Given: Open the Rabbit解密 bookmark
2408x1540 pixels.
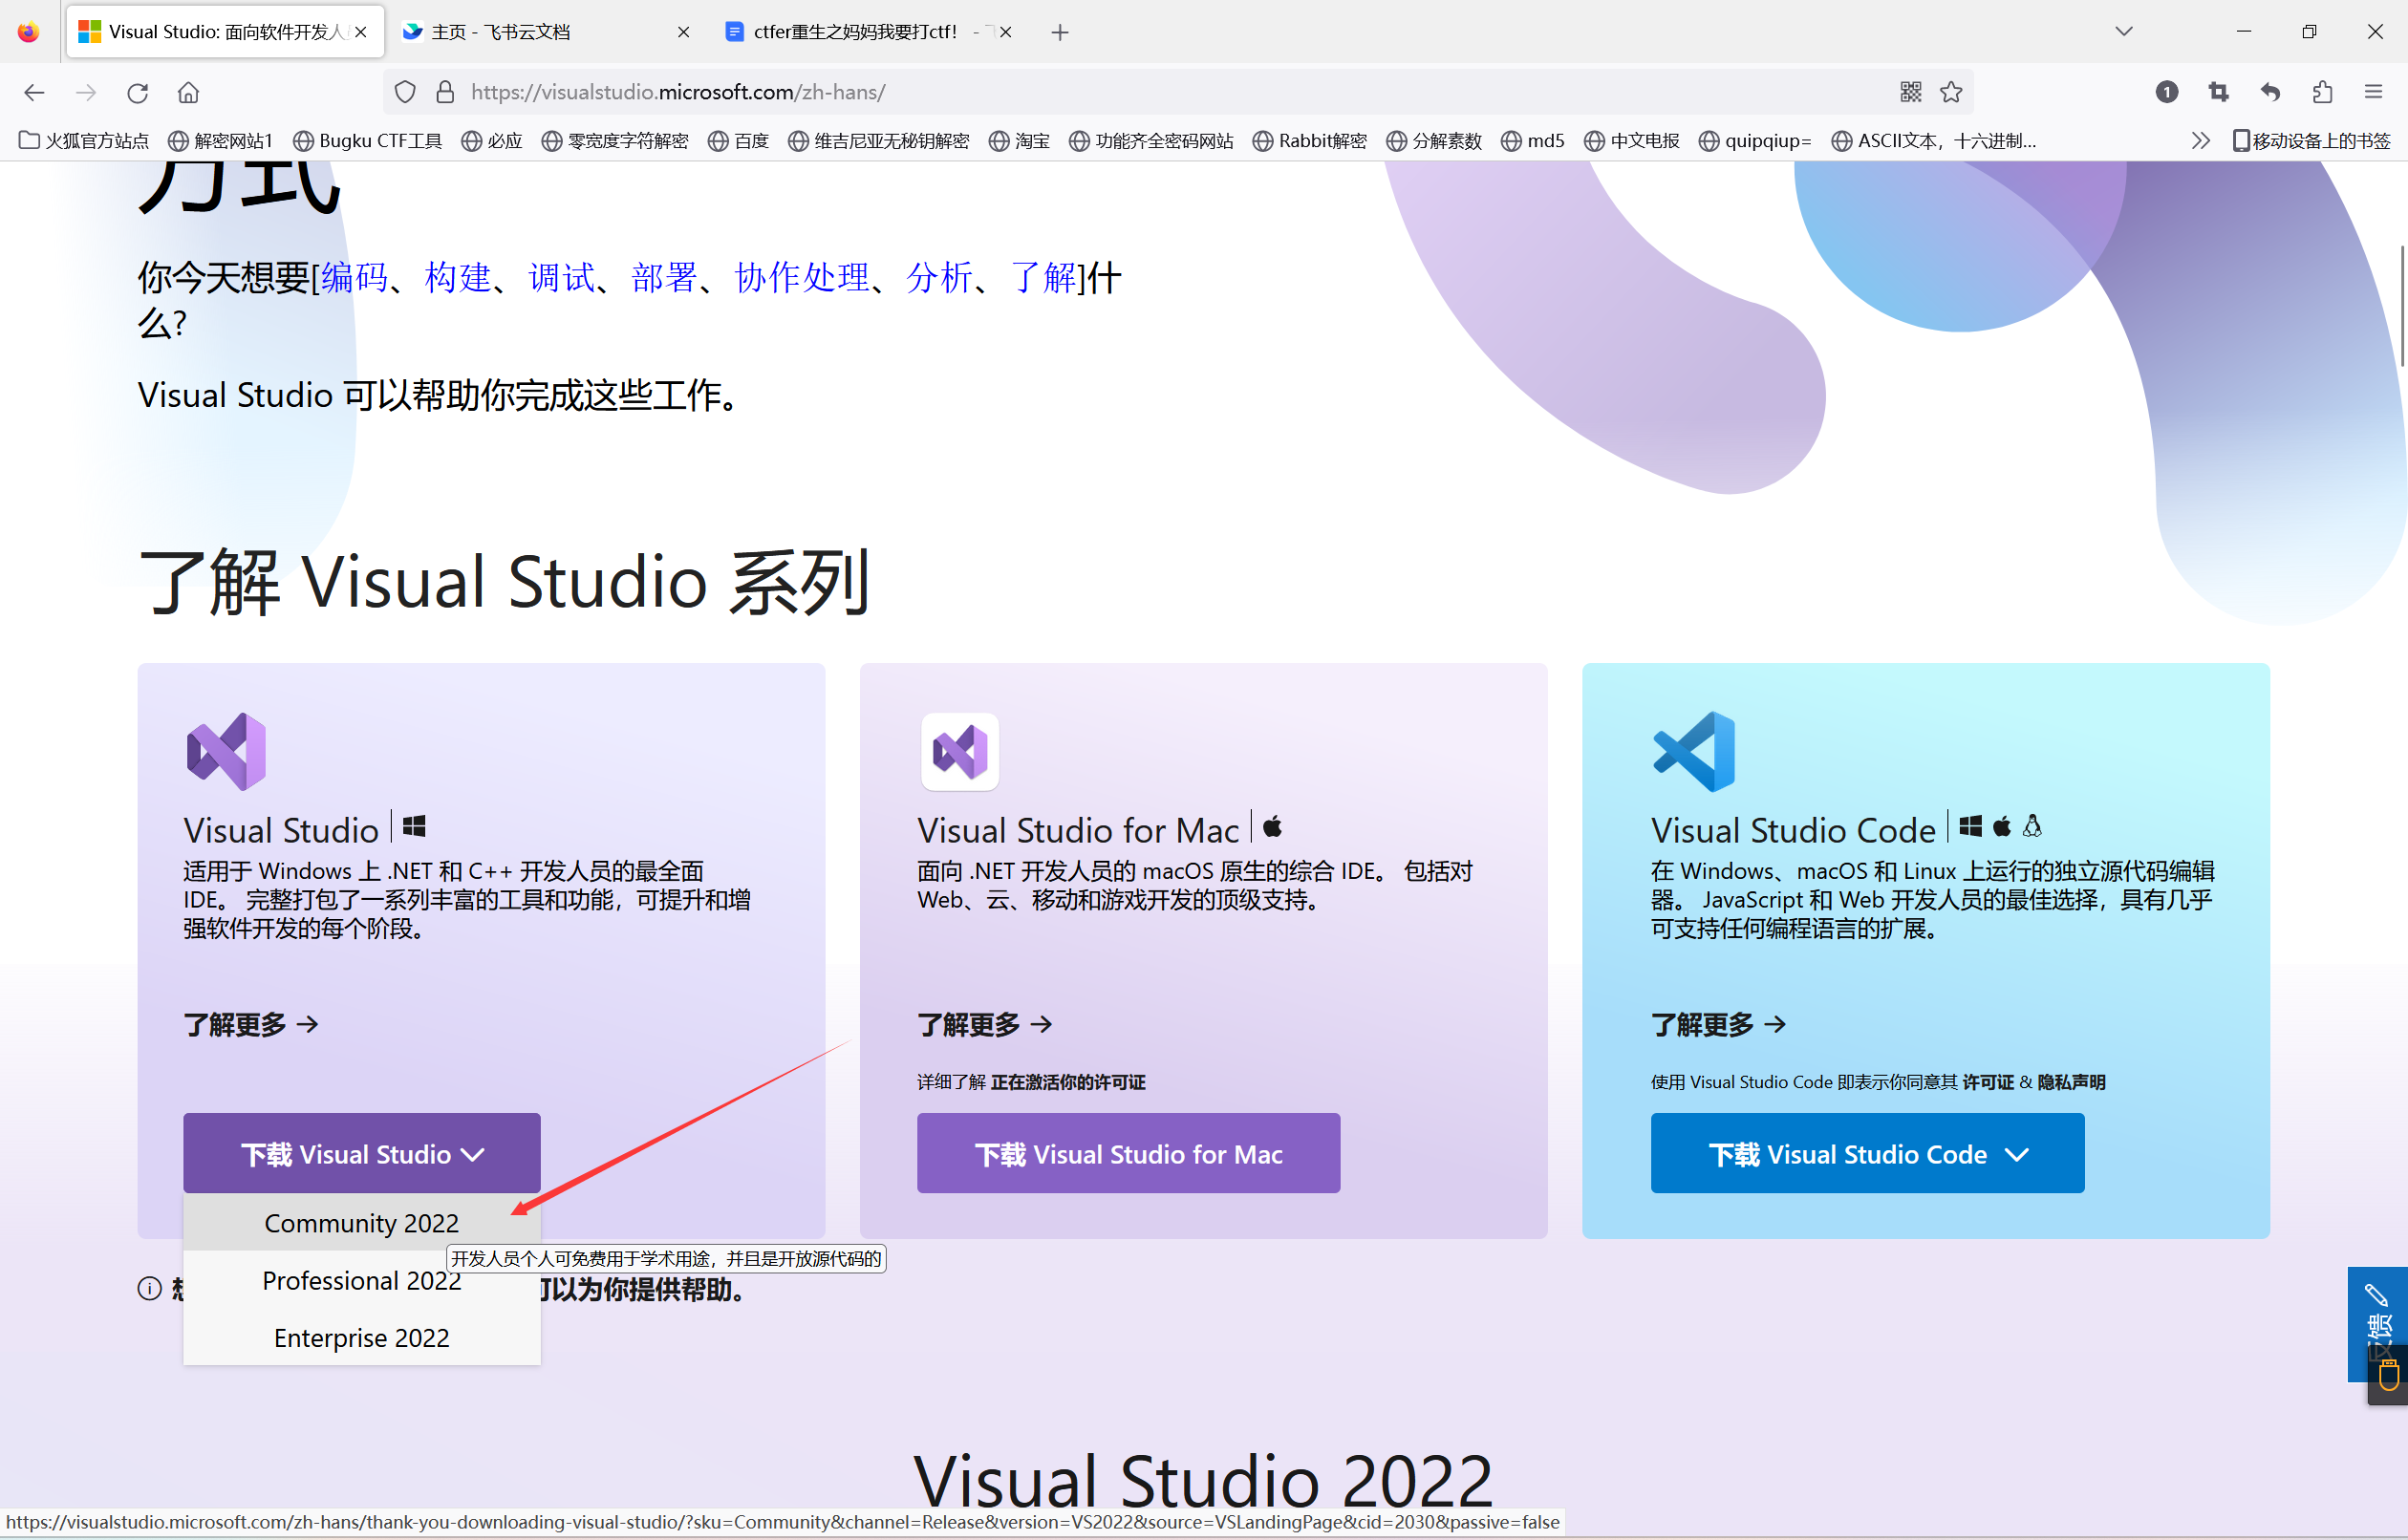Looking at the screenshot, I should pos(1310,141).
